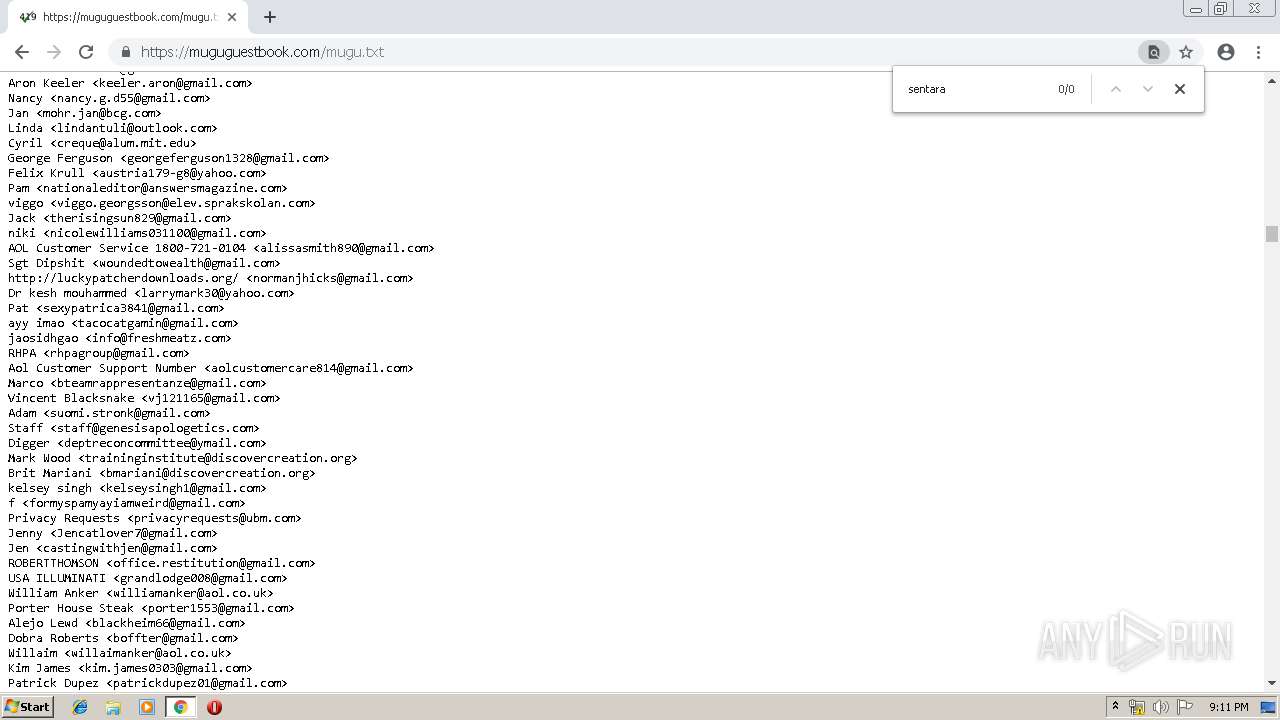1280x720 pixels.
Task: Go forward to next page
Action: pos(54,52)
